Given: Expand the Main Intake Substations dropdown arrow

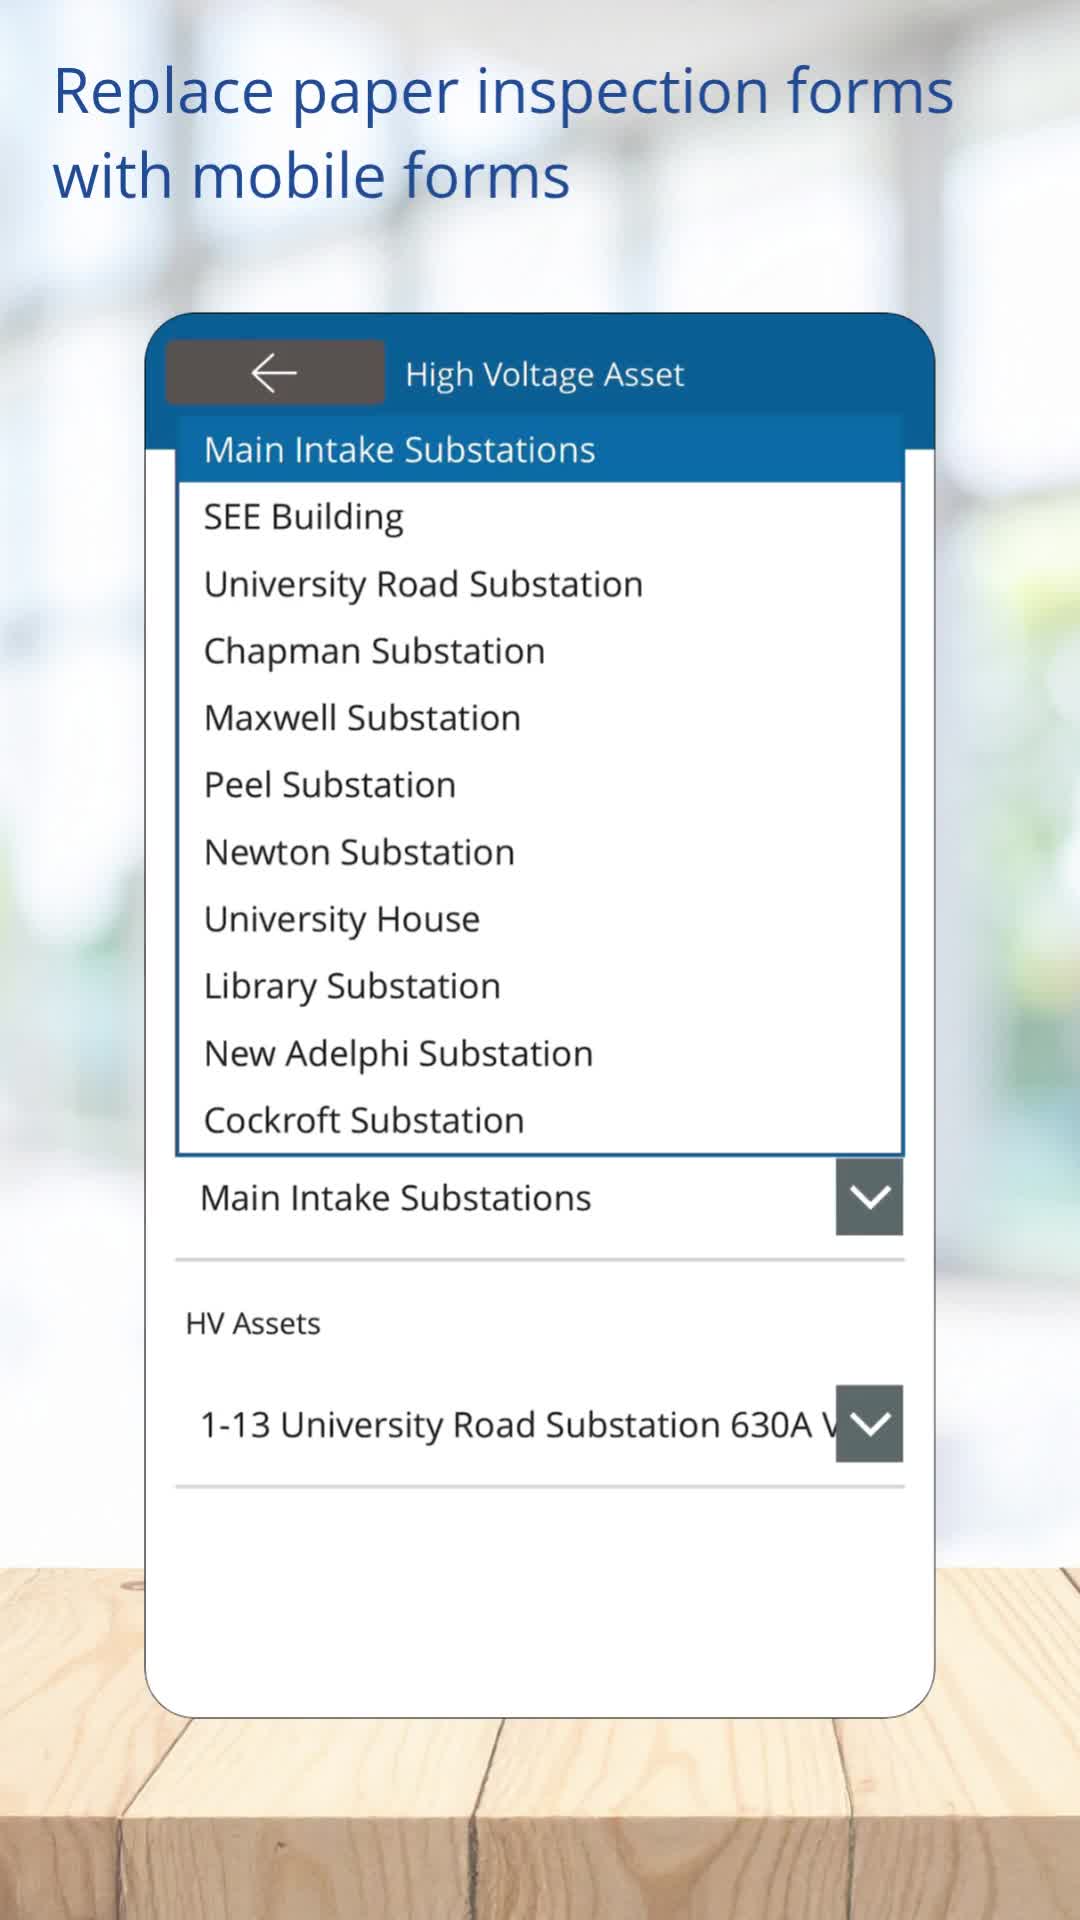Looking at the screenshot, I should (x=869, y=1197).
